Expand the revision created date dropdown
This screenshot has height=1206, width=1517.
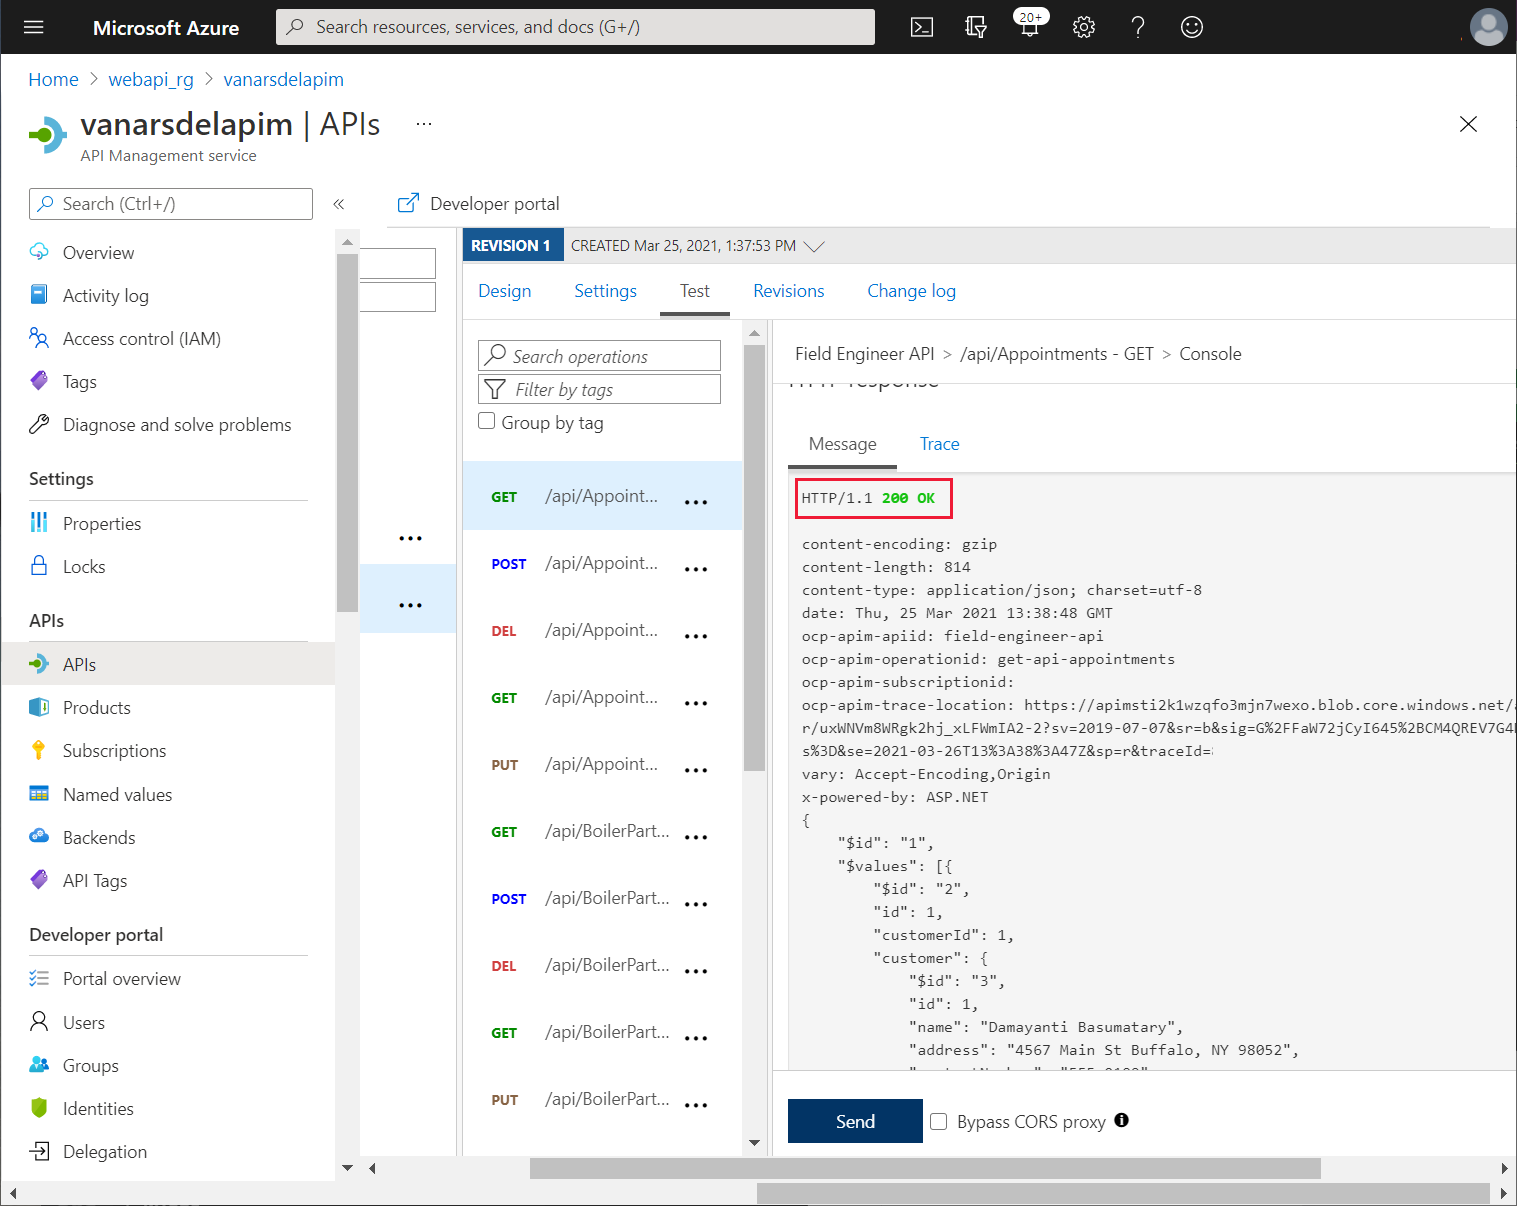(814, 246)
